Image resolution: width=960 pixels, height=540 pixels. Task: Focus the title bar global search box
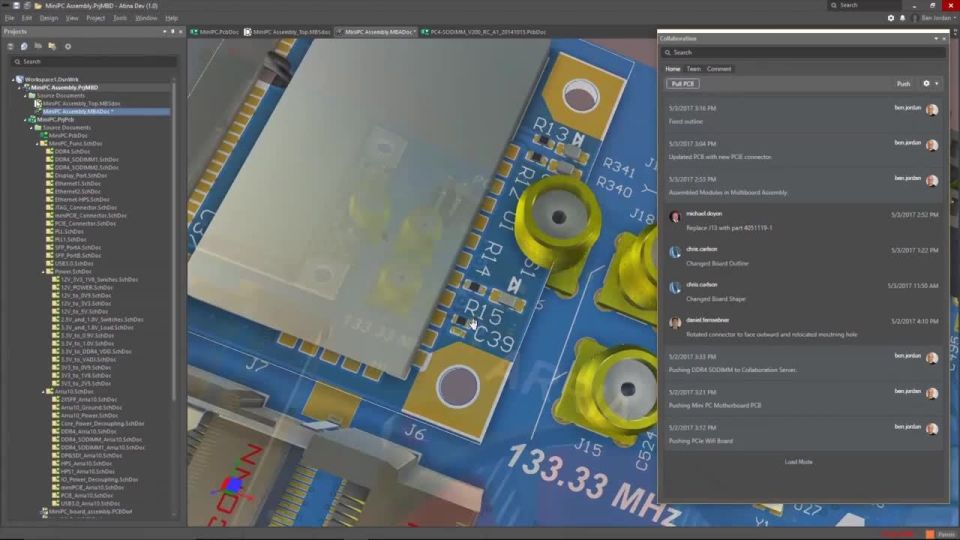point(864,6)
